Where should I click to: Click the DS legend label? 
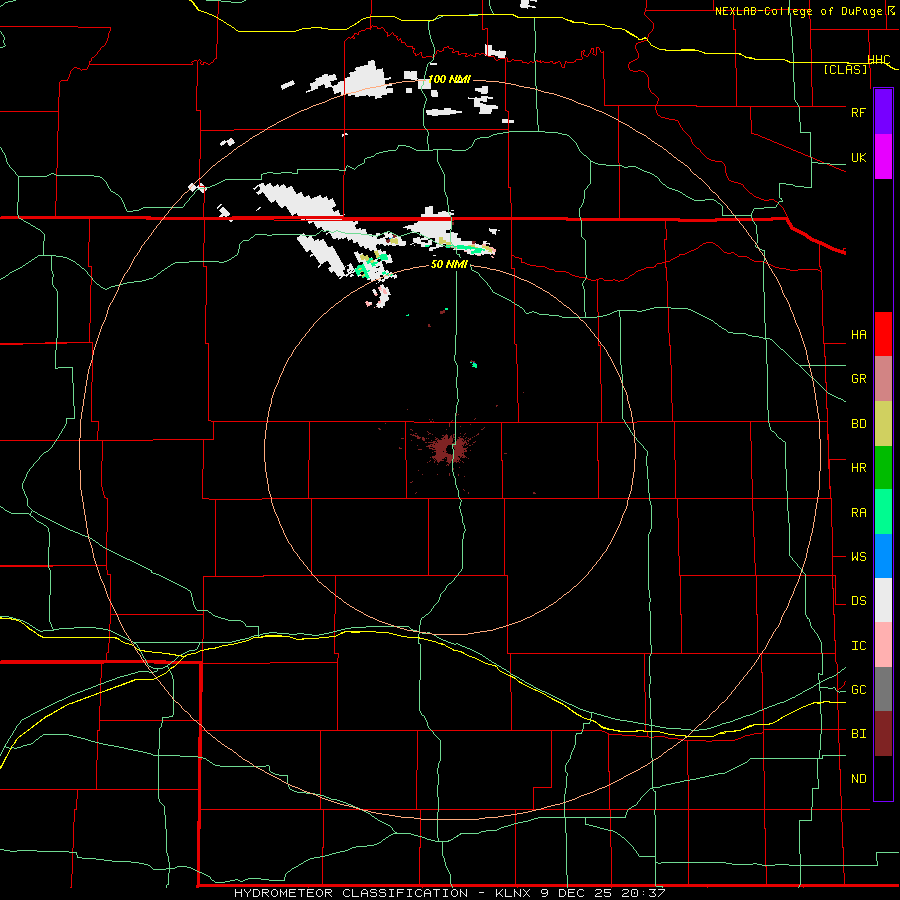(x=858, y=601)
